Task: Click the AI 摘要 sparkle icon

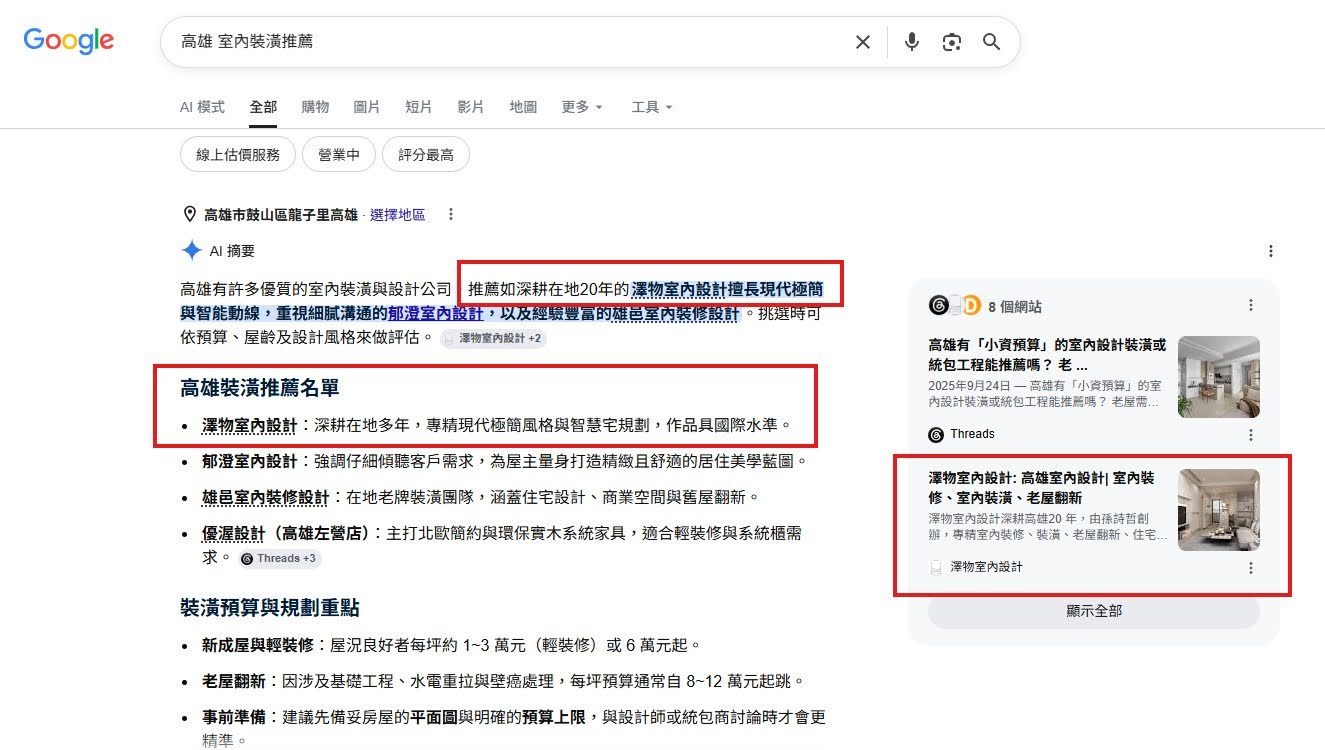Action: 192,251
